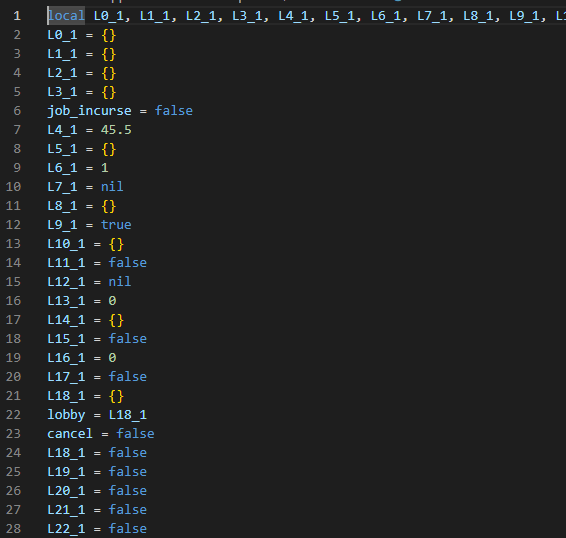Click the false value after cancel

point(135,434)
